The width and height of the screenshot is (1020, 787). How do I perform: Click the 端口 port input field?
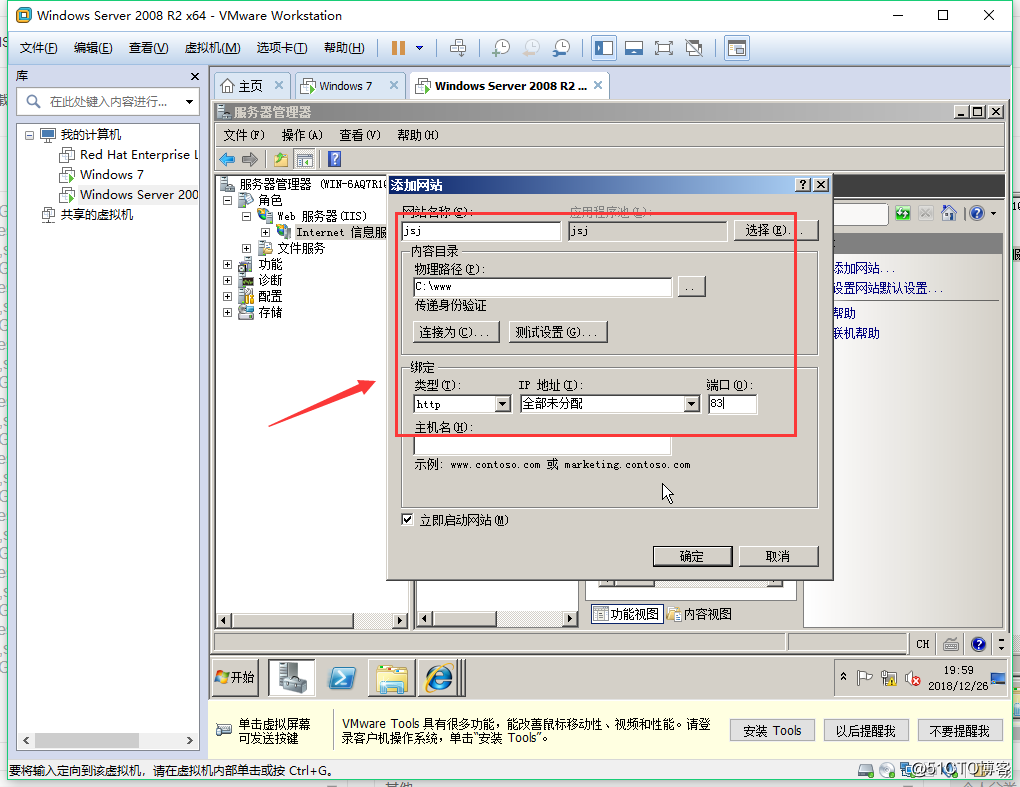(x=732, y=404)
